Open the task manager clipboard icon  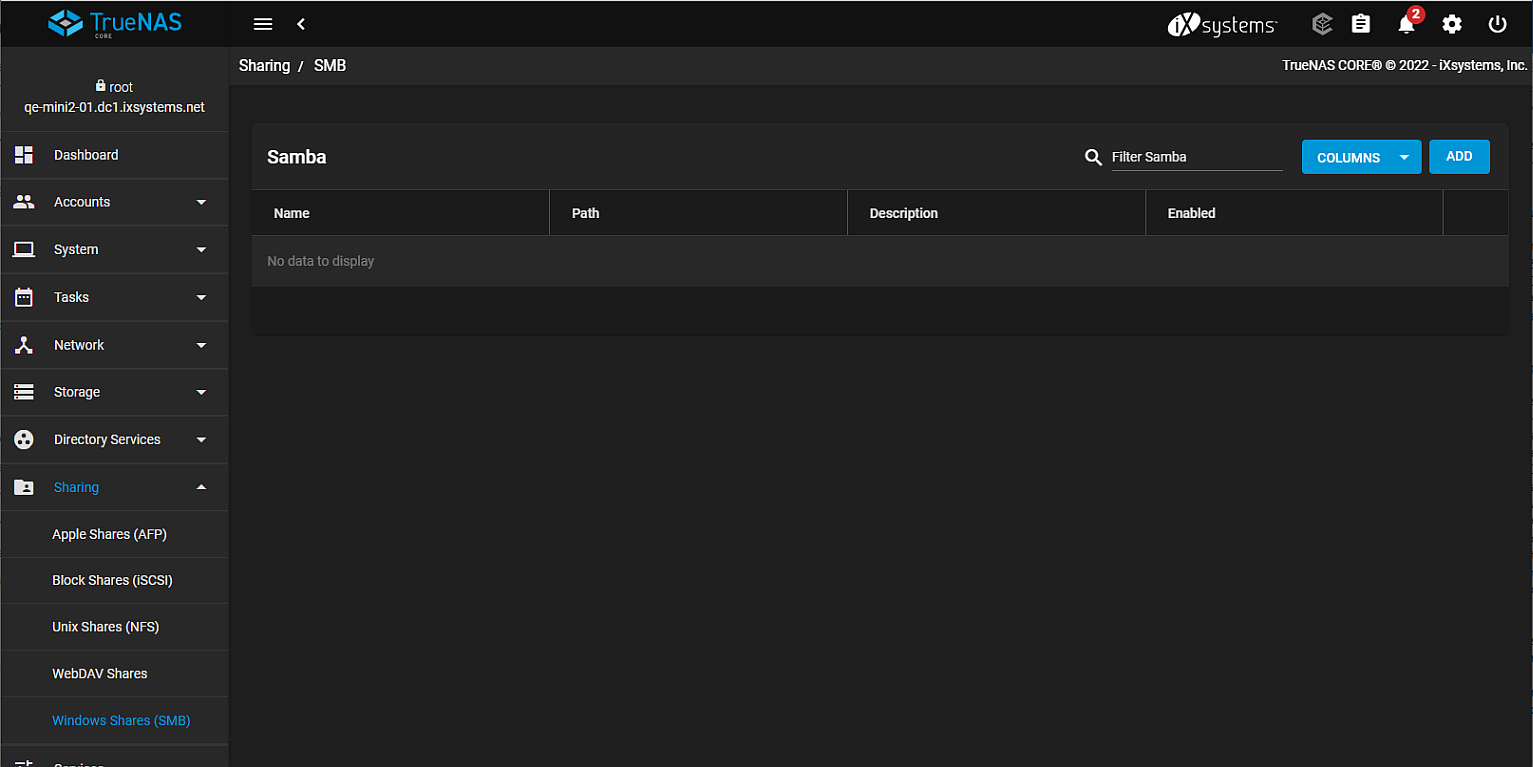1360,24
